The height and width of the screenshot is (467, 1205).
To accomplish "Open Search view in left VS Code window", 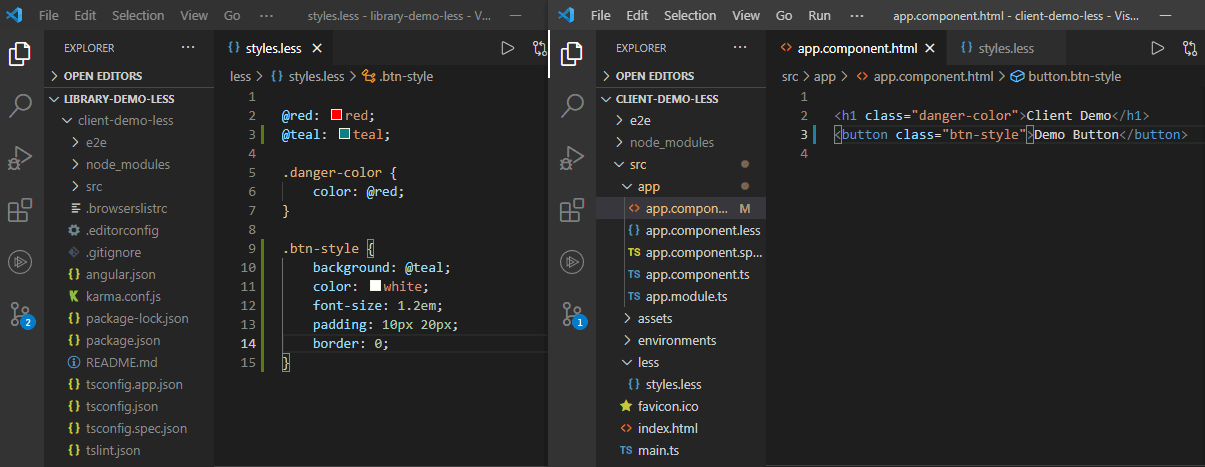I will pyautogui.click(x=20, y=105).
